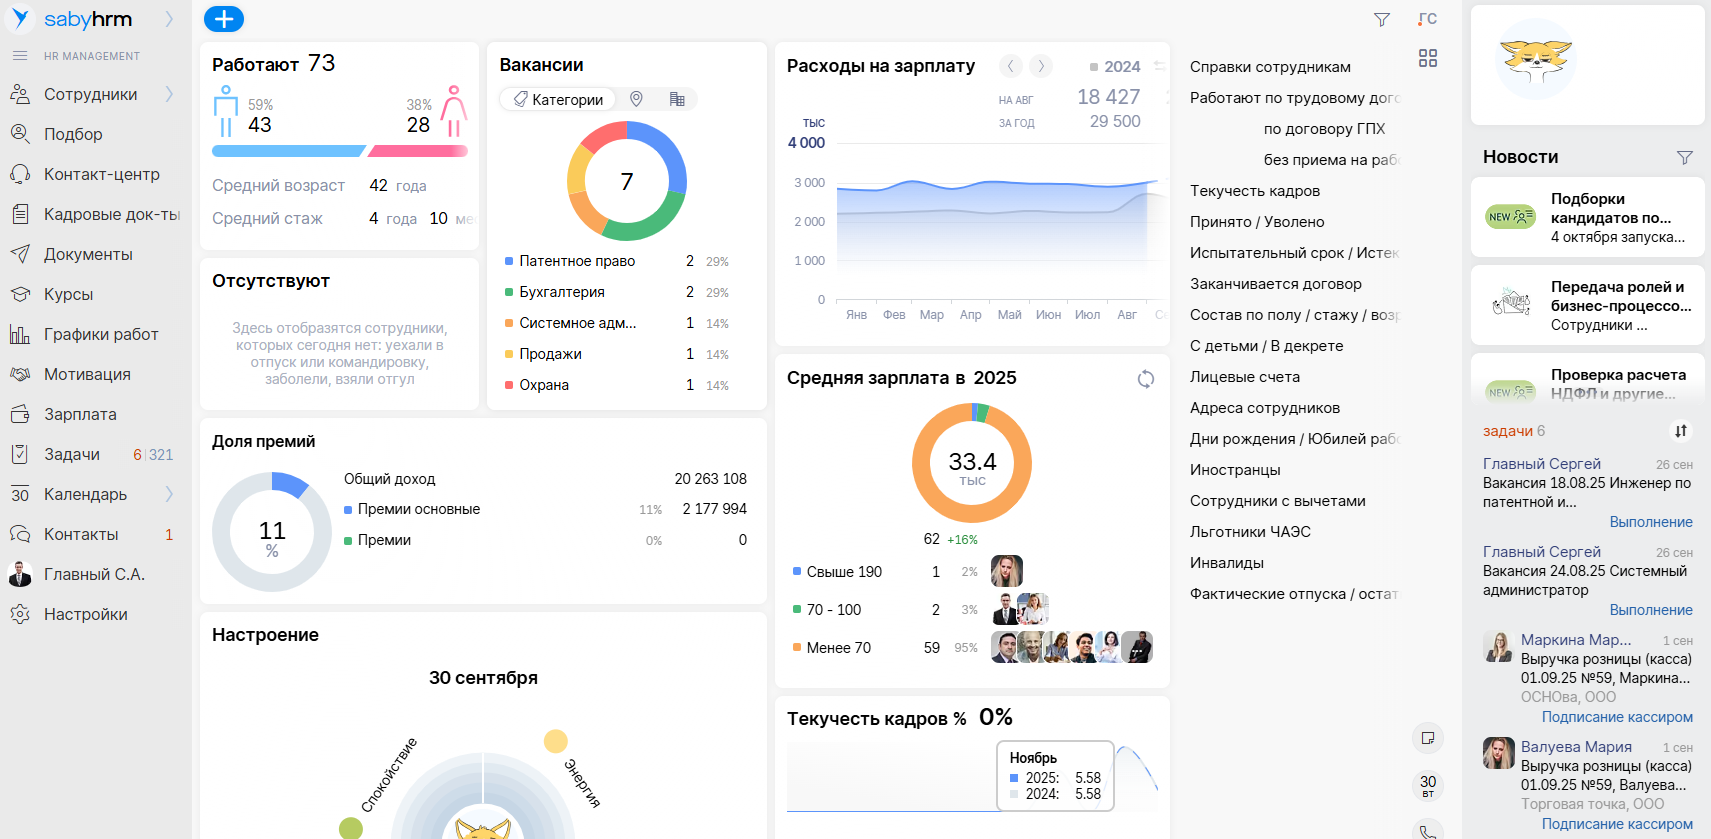This screenshot has height=839, width=1711.
Task: Select the Categories toggle in vacancies
Action: [x=558, y=99]
